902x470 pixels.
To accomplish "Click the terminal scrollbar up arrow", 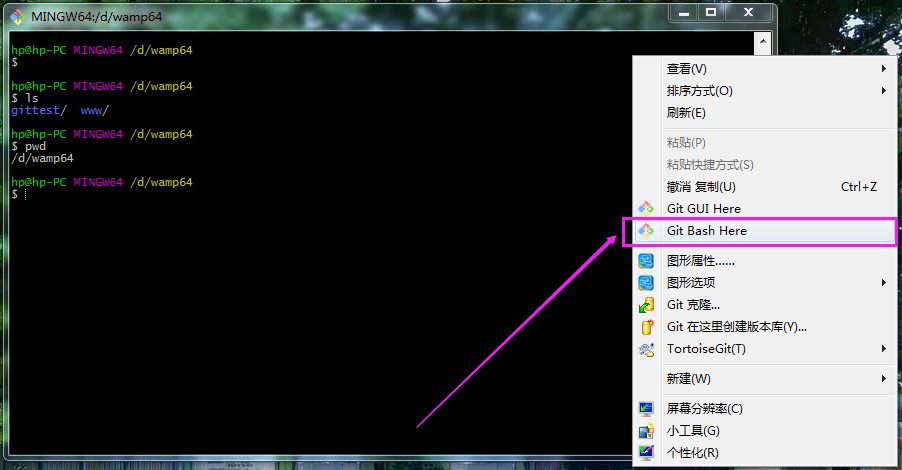I will (762, 42).
